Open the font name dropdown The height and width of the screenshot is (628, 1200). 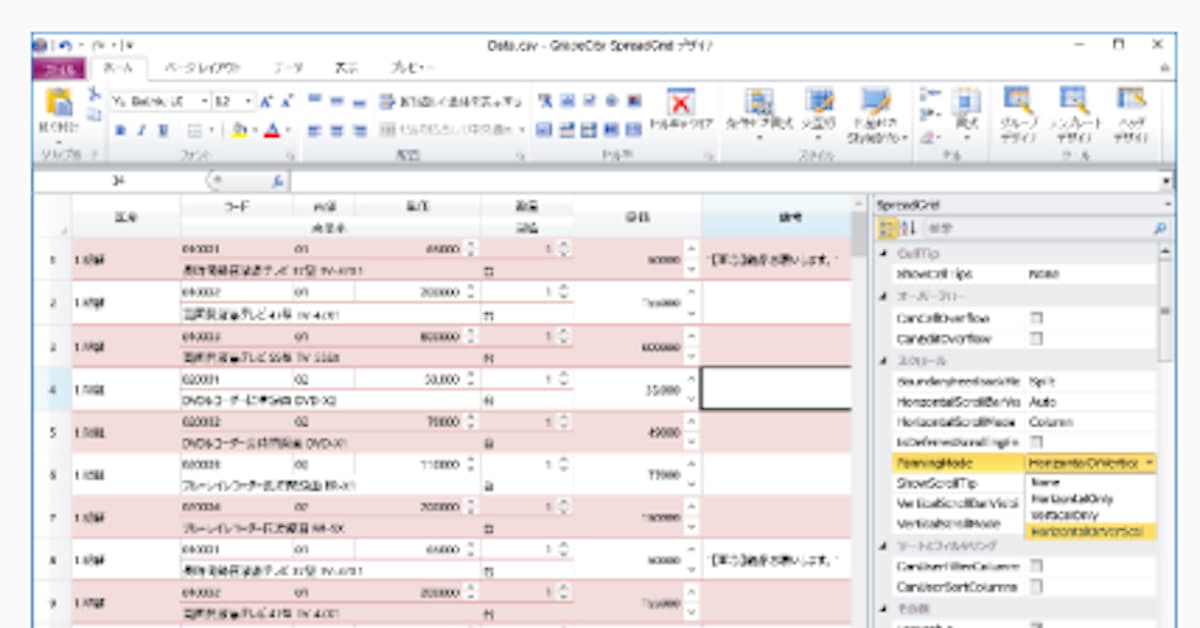[204, 101]
